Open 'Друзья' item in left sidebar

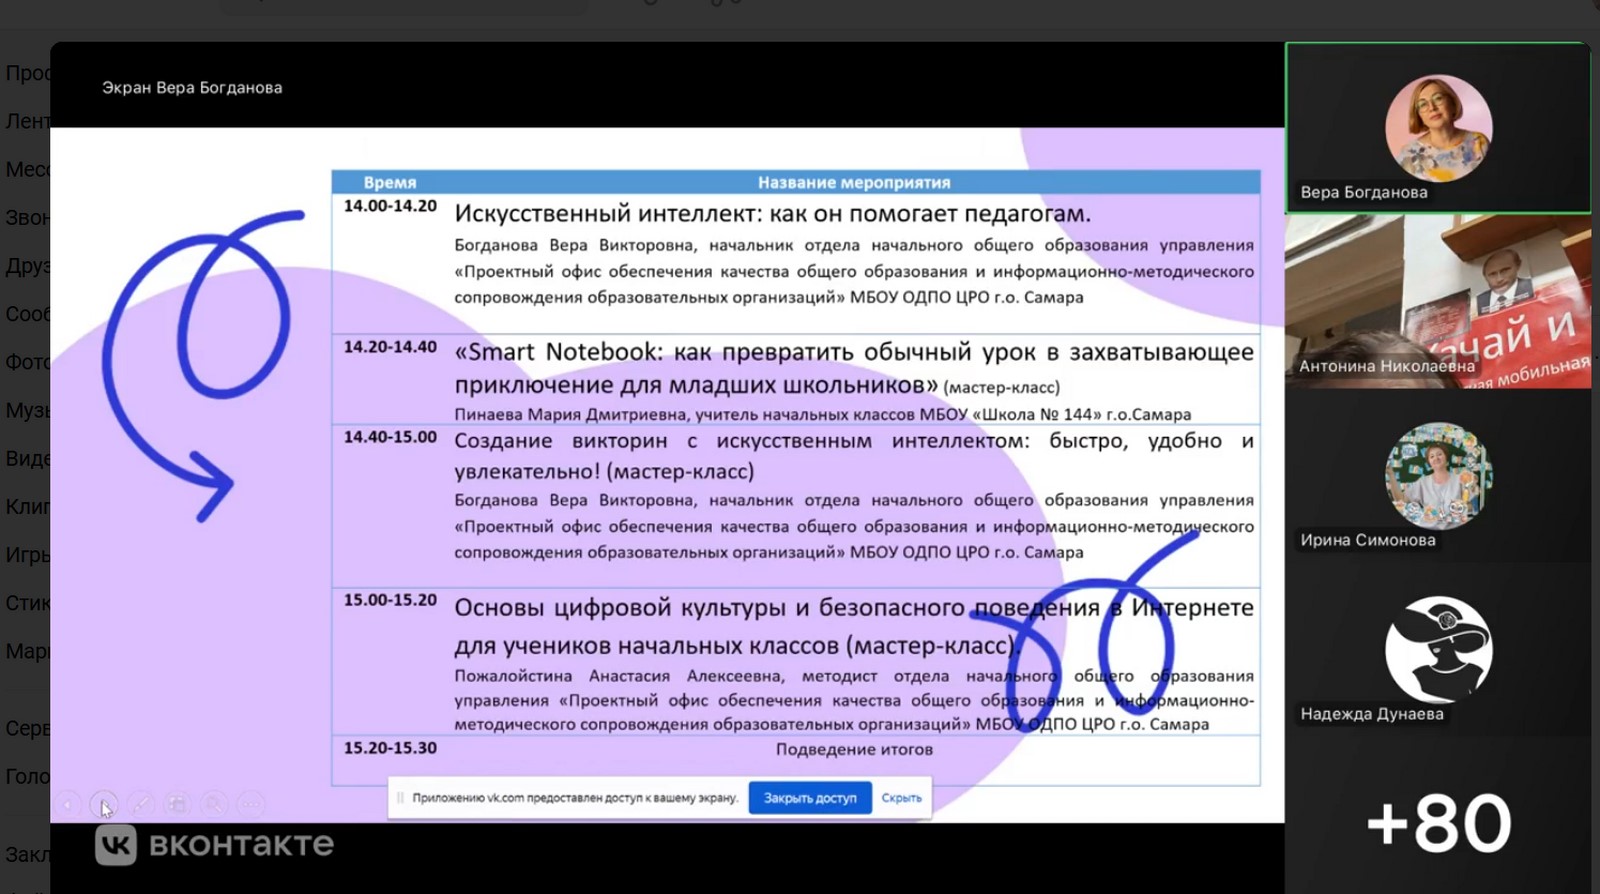click(x=26, y=266)
